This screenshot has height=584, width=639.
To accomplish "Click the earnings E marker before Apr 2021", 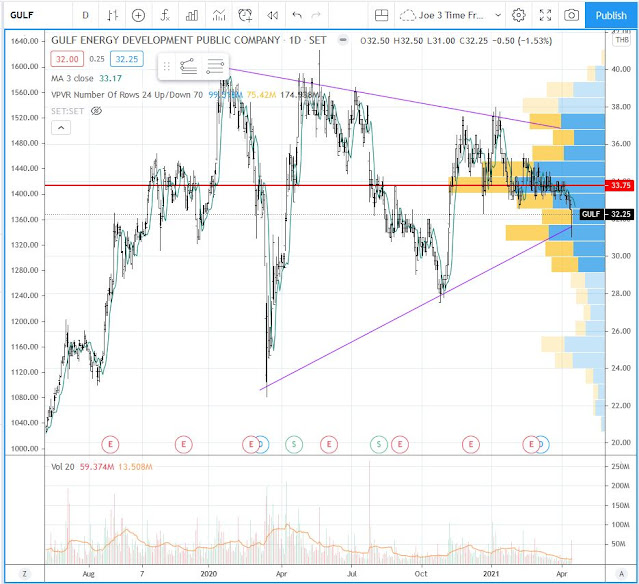I will (531, 444).
